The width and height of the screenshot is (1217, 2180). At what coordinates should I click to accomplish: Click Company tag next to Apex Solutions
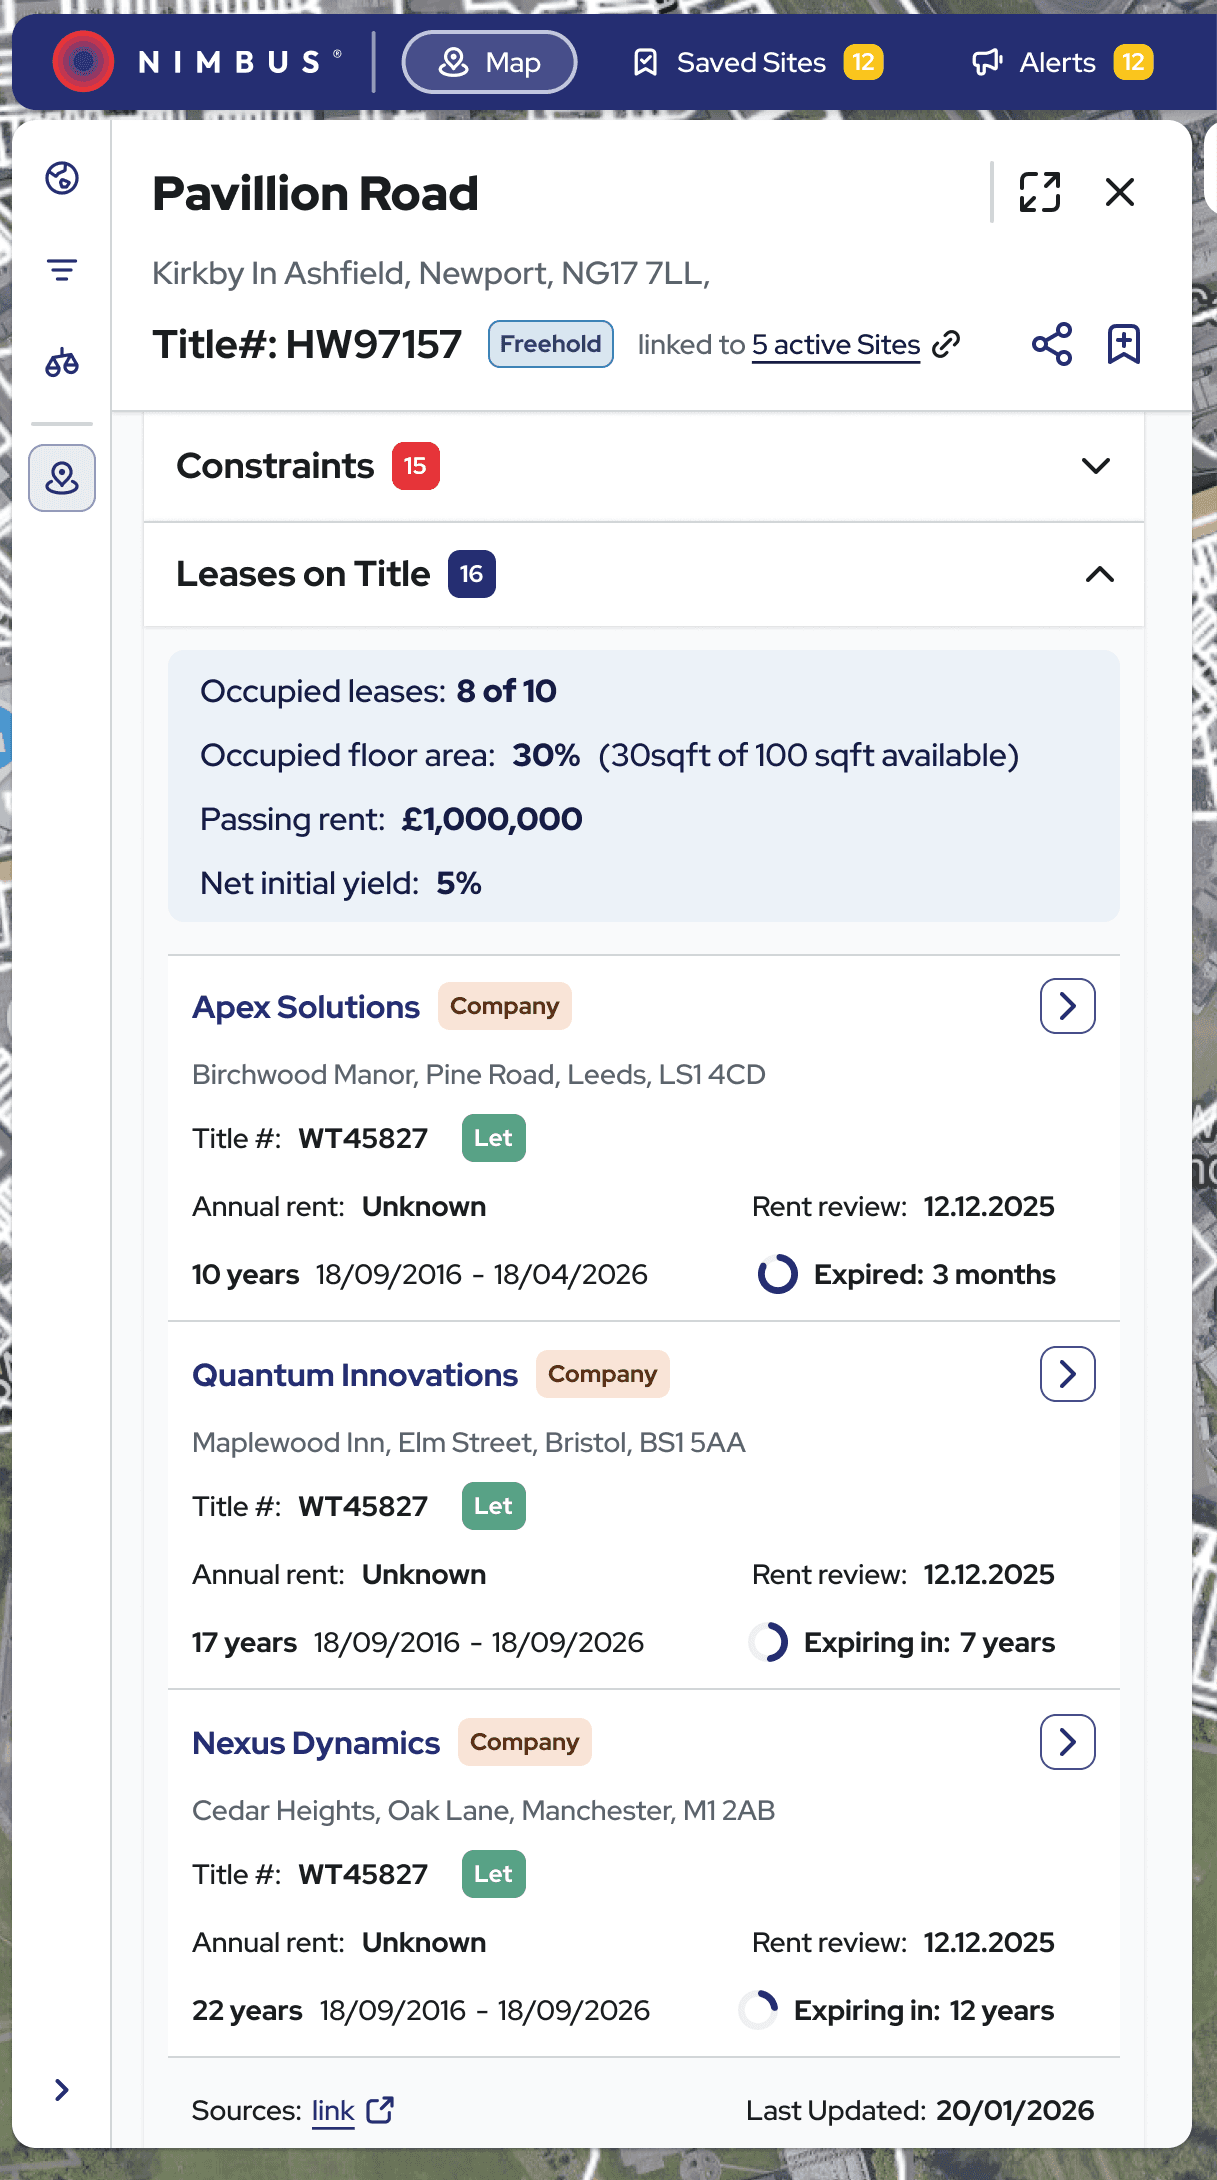(505, 1006)
